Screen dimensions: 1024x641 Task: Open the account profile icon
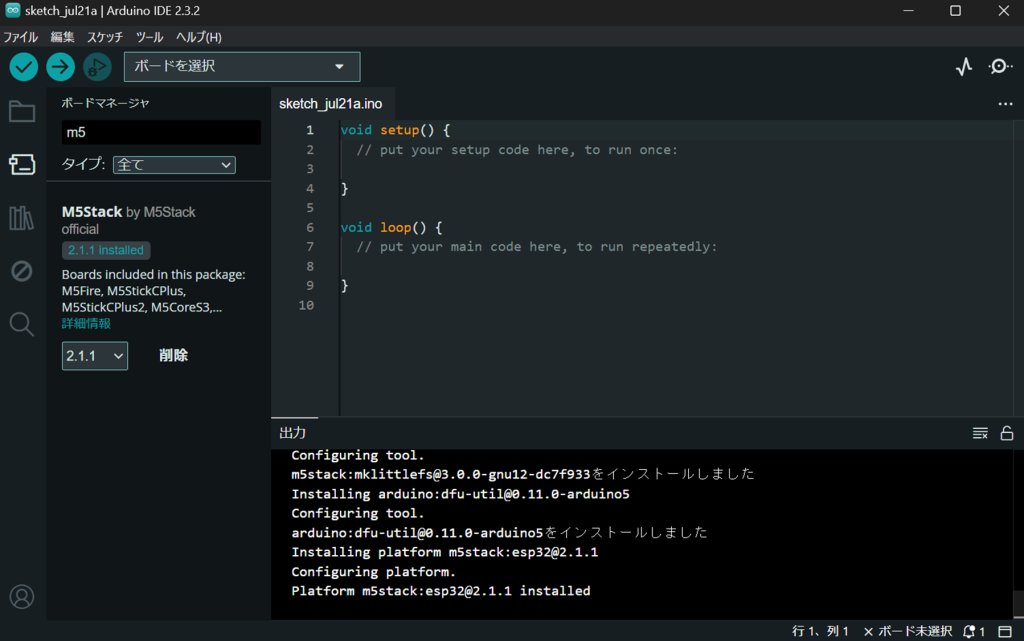pyautogui.click(x=22, y=597)
